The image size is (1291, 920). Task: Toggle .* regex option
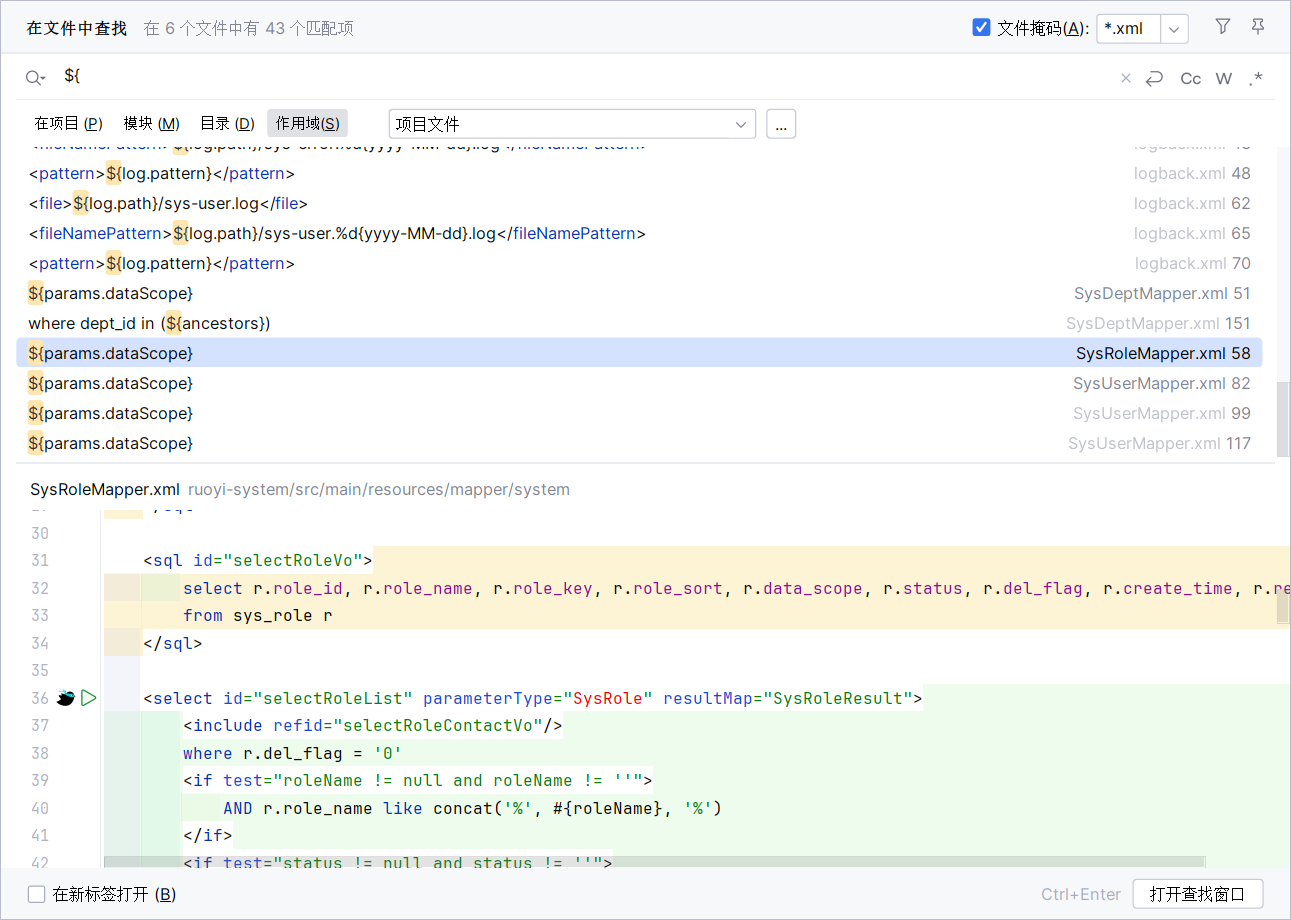coord(1256,78)
